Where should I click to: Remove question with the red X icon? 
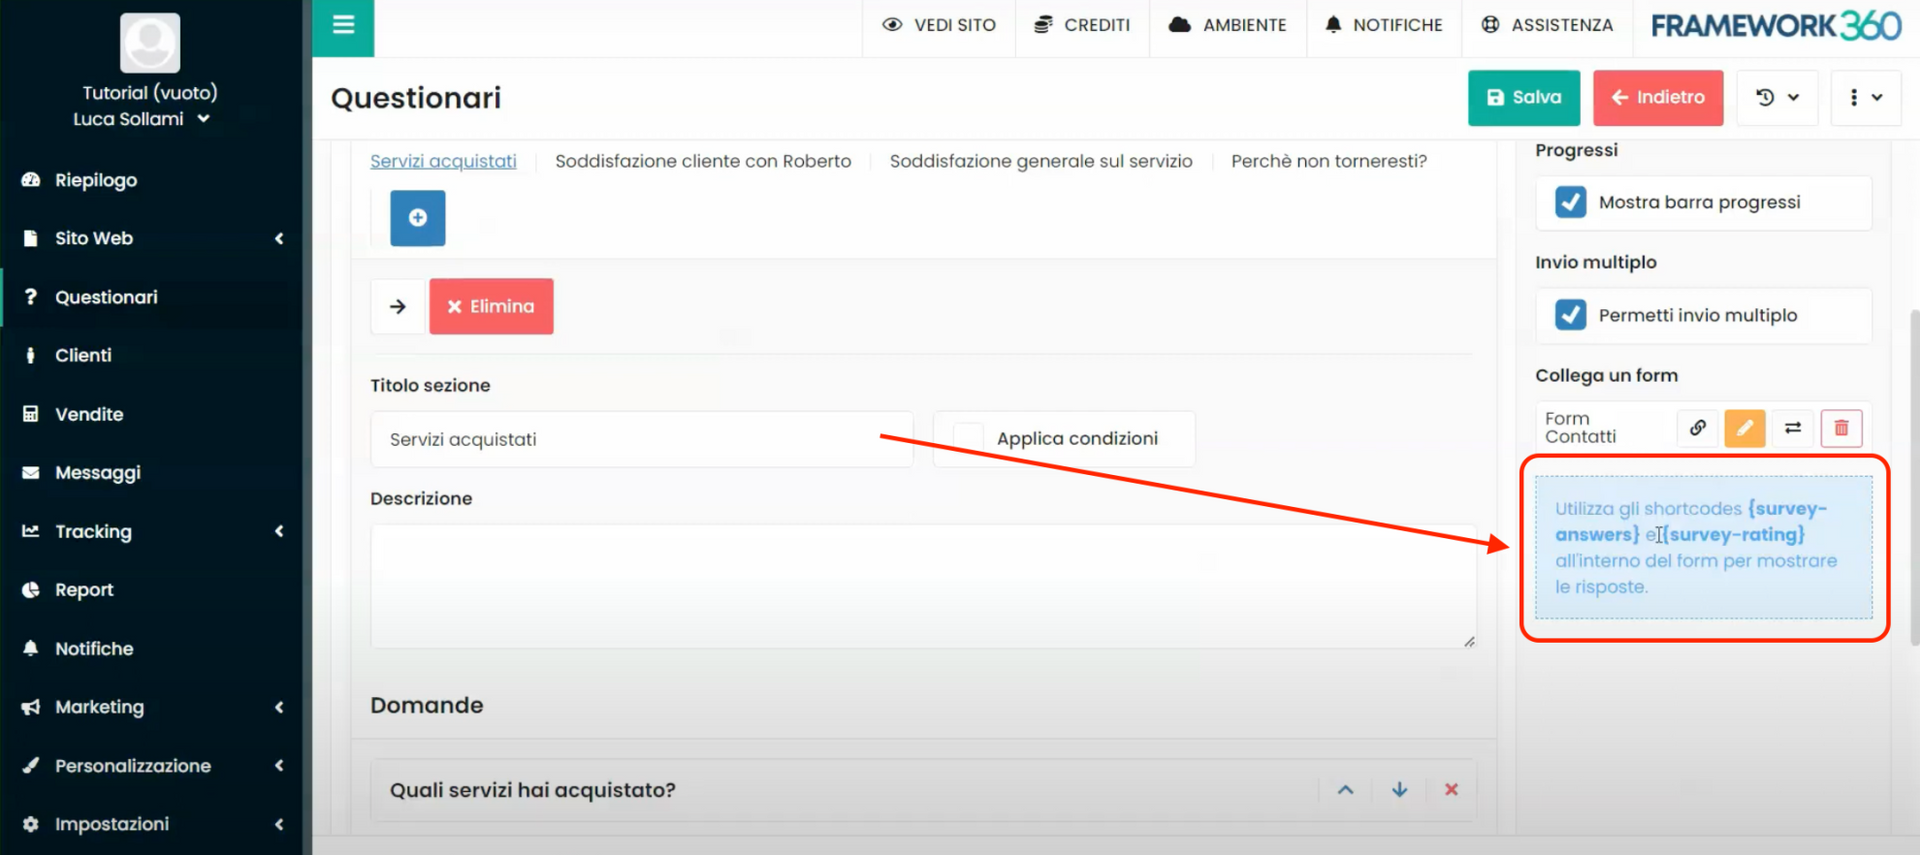1451,790
